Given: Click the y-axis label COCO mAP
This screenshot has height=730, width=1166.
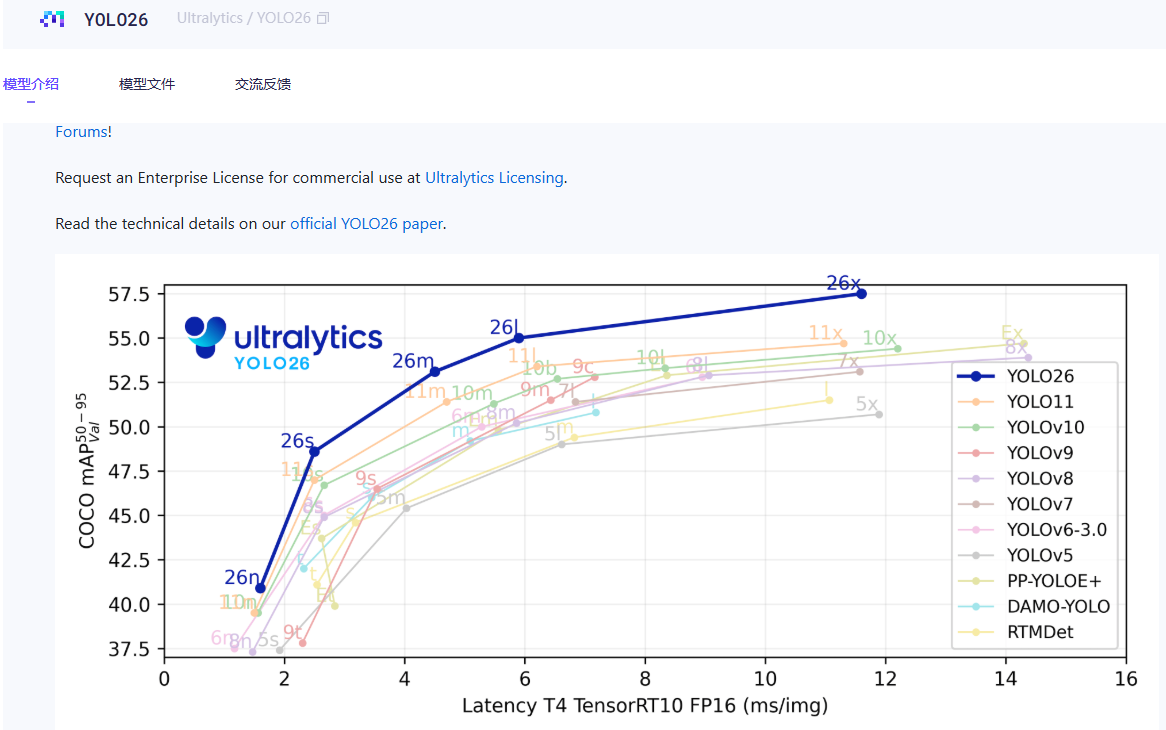Looking at the screenshot, I should (x=87, y=471).
